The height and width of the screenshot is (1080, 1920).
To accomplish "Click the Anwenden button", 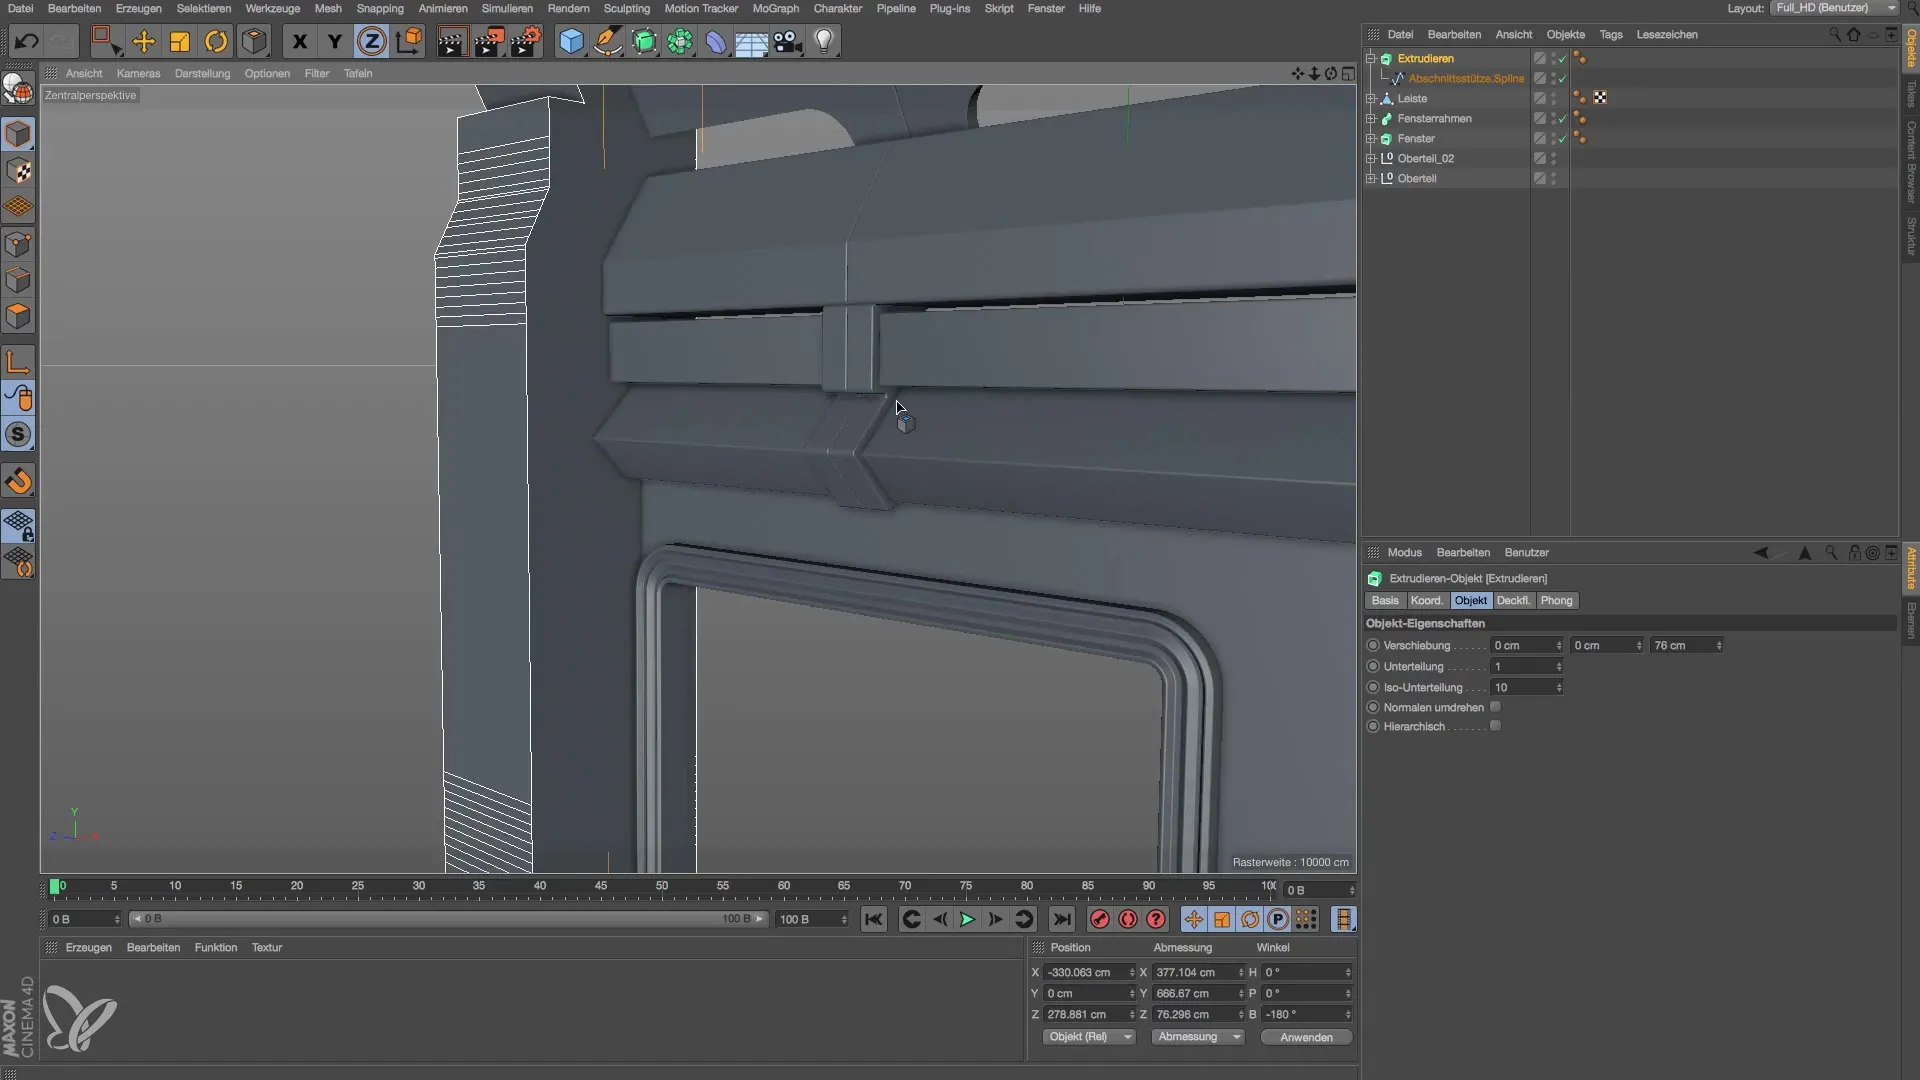I will (x=1306, y=1037).
